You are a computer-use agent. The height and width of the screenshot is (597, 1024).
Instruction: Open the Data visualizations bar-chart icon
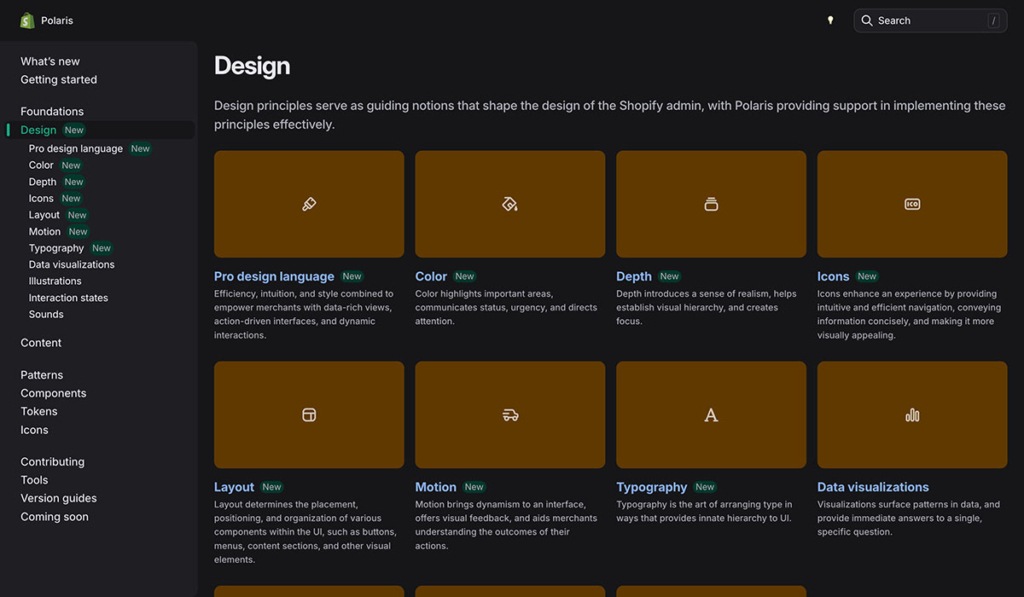click(912, 414)
